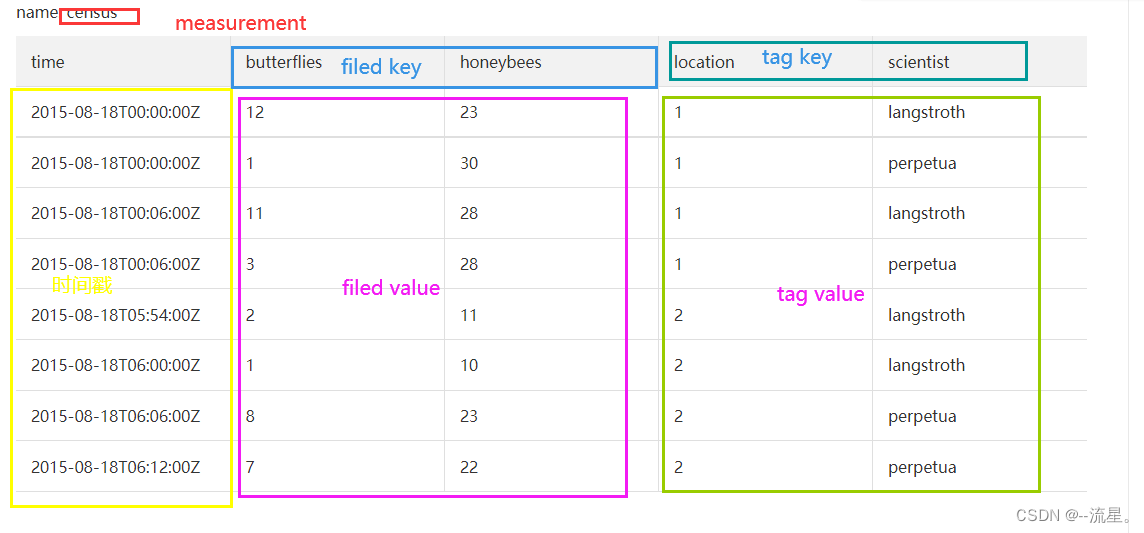The width and height of the screenshot is (1144, 533).
Task: Click the 2015-08-18T06:12:00Z timestamp cell
Action: (x=115, y=467)
